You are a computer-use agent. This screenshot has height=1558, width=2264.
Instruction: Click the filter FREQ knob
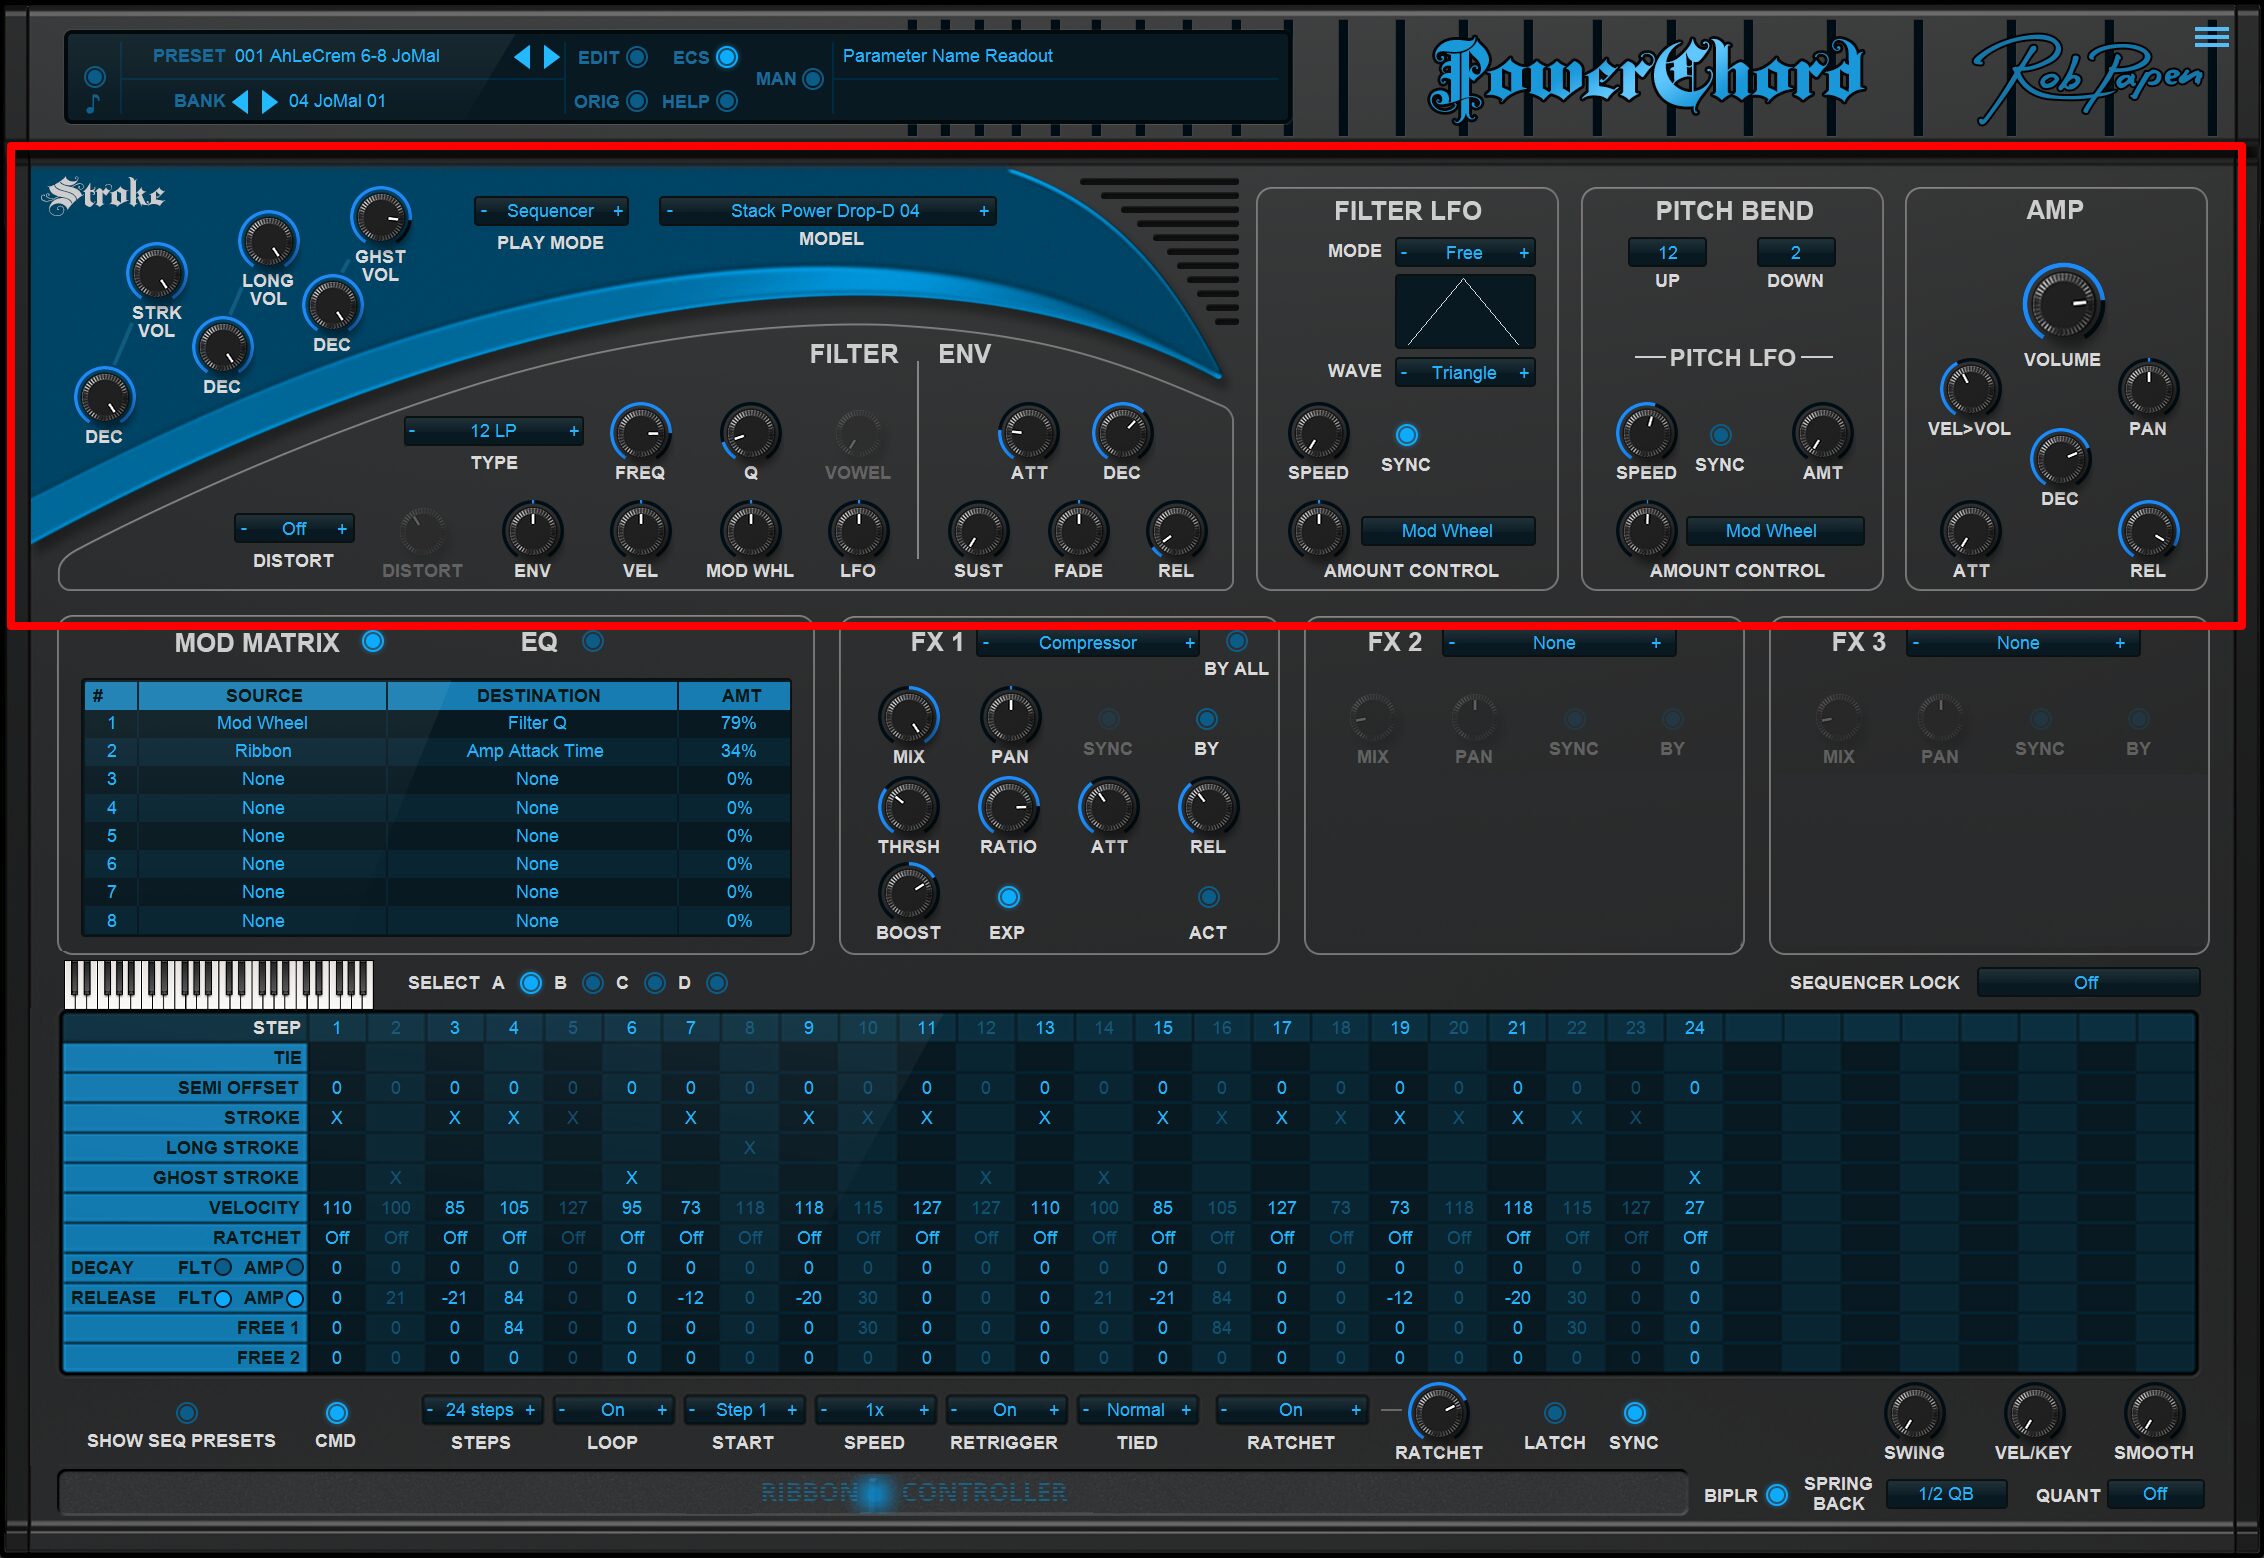(x=640, y=433)
